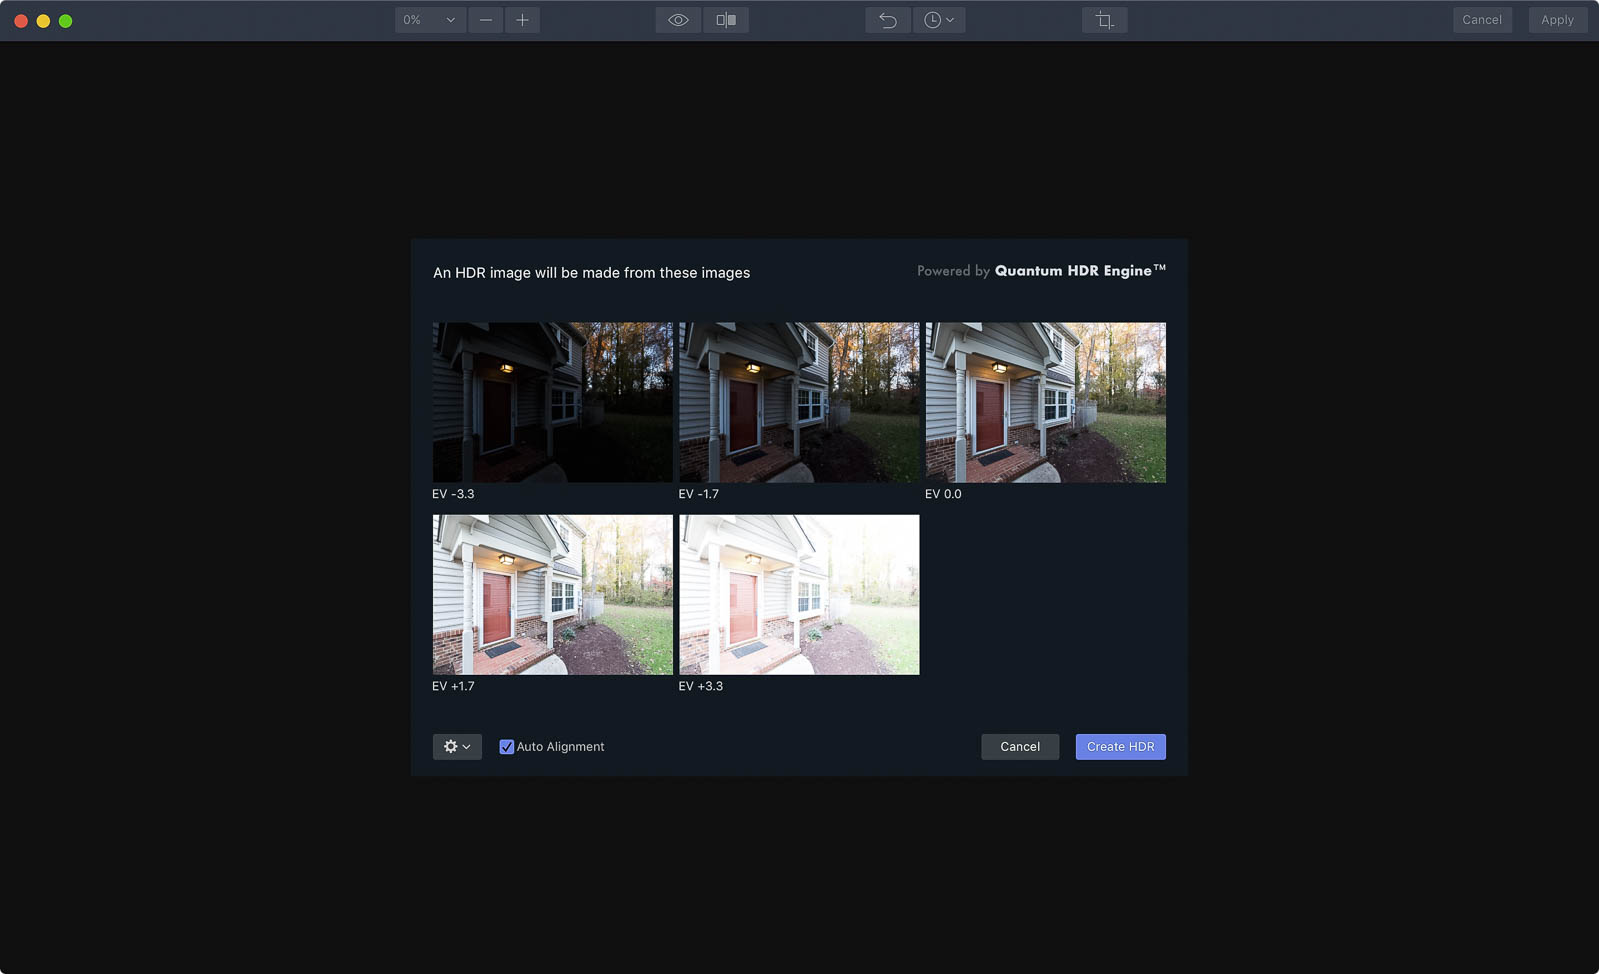Click the zoom in plus button
Image resolution: width=1599 pixels, height=974 pixels.
click(522, 20)
